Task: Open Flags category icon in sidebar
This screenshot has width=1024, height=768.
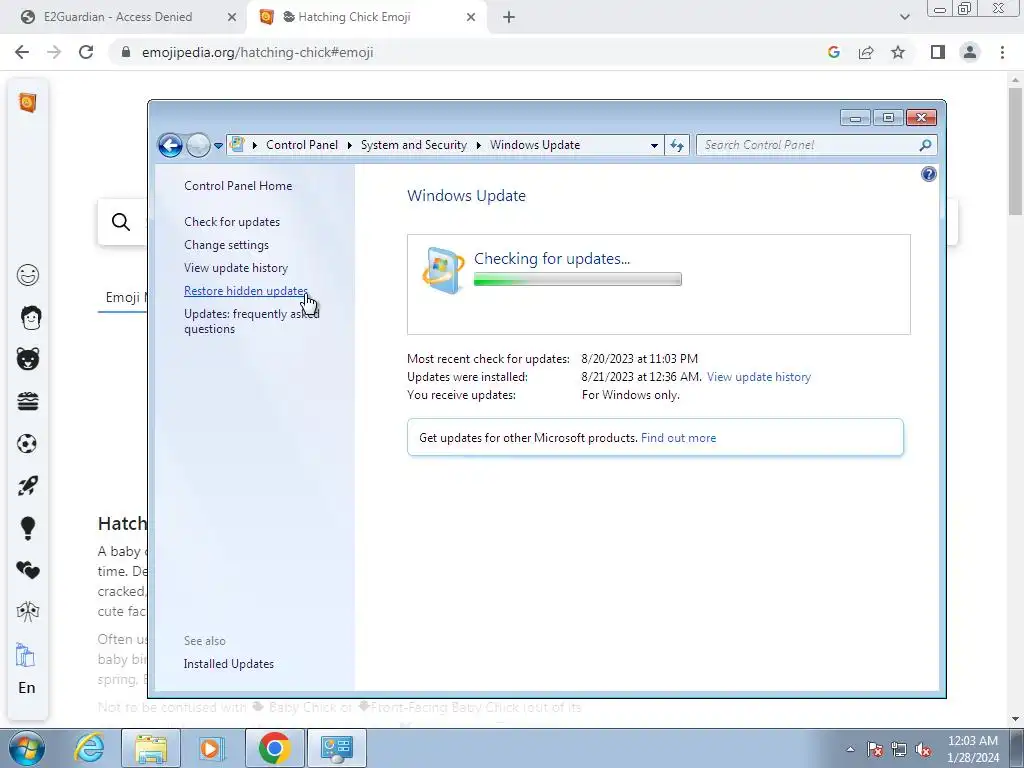Action: pyautogui.click(x=27, y=612)
